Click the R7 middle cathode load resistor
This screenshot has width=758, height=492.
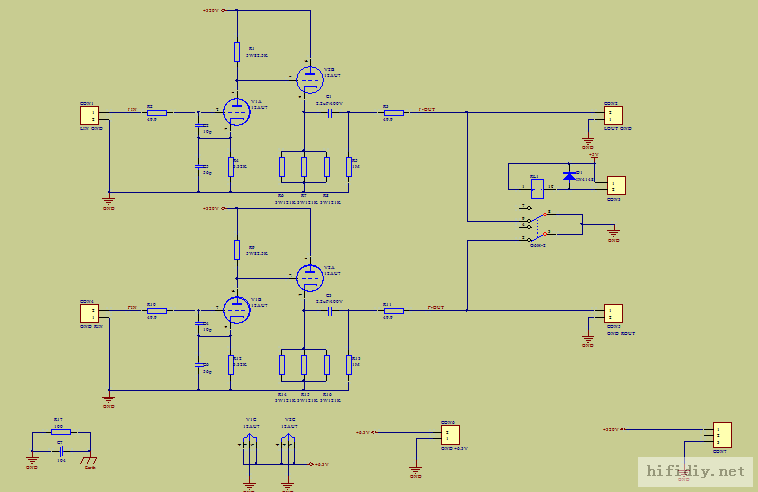(x=304, y=167)
